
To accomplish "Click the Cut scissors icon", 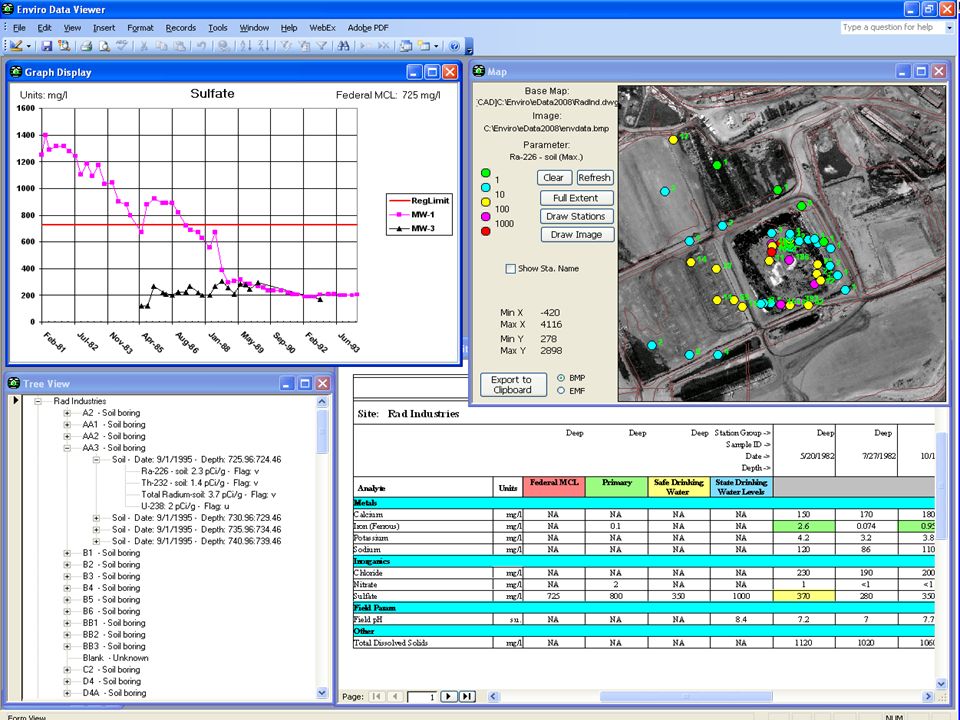I will pos(144,46).
